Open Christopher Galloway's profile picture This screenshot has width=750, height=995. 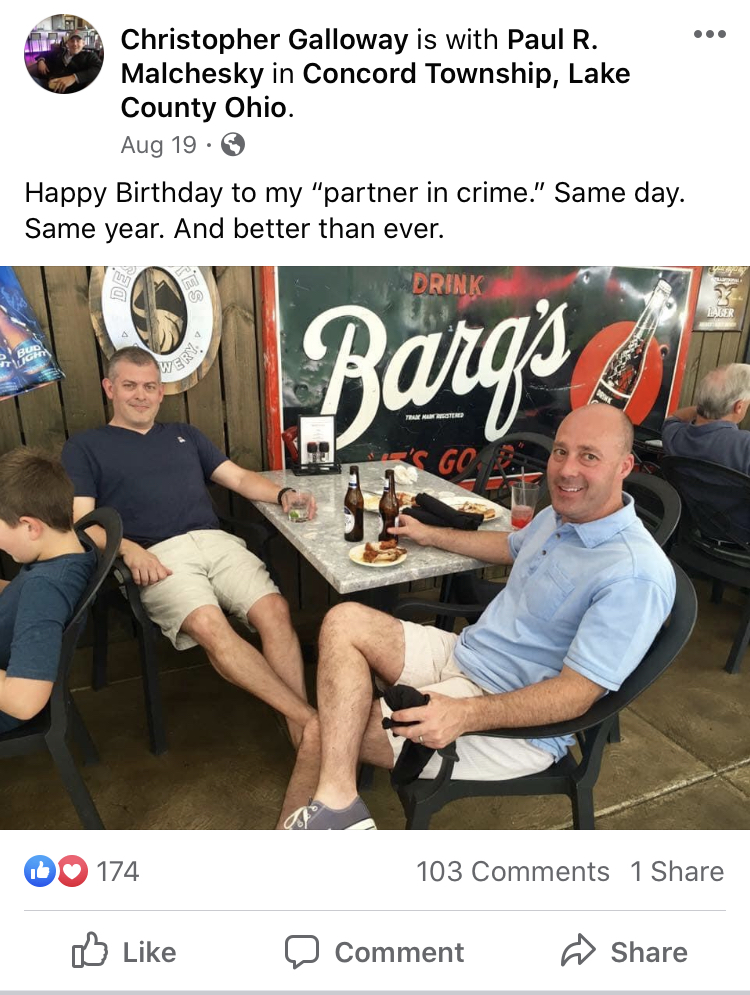(63, 55)
